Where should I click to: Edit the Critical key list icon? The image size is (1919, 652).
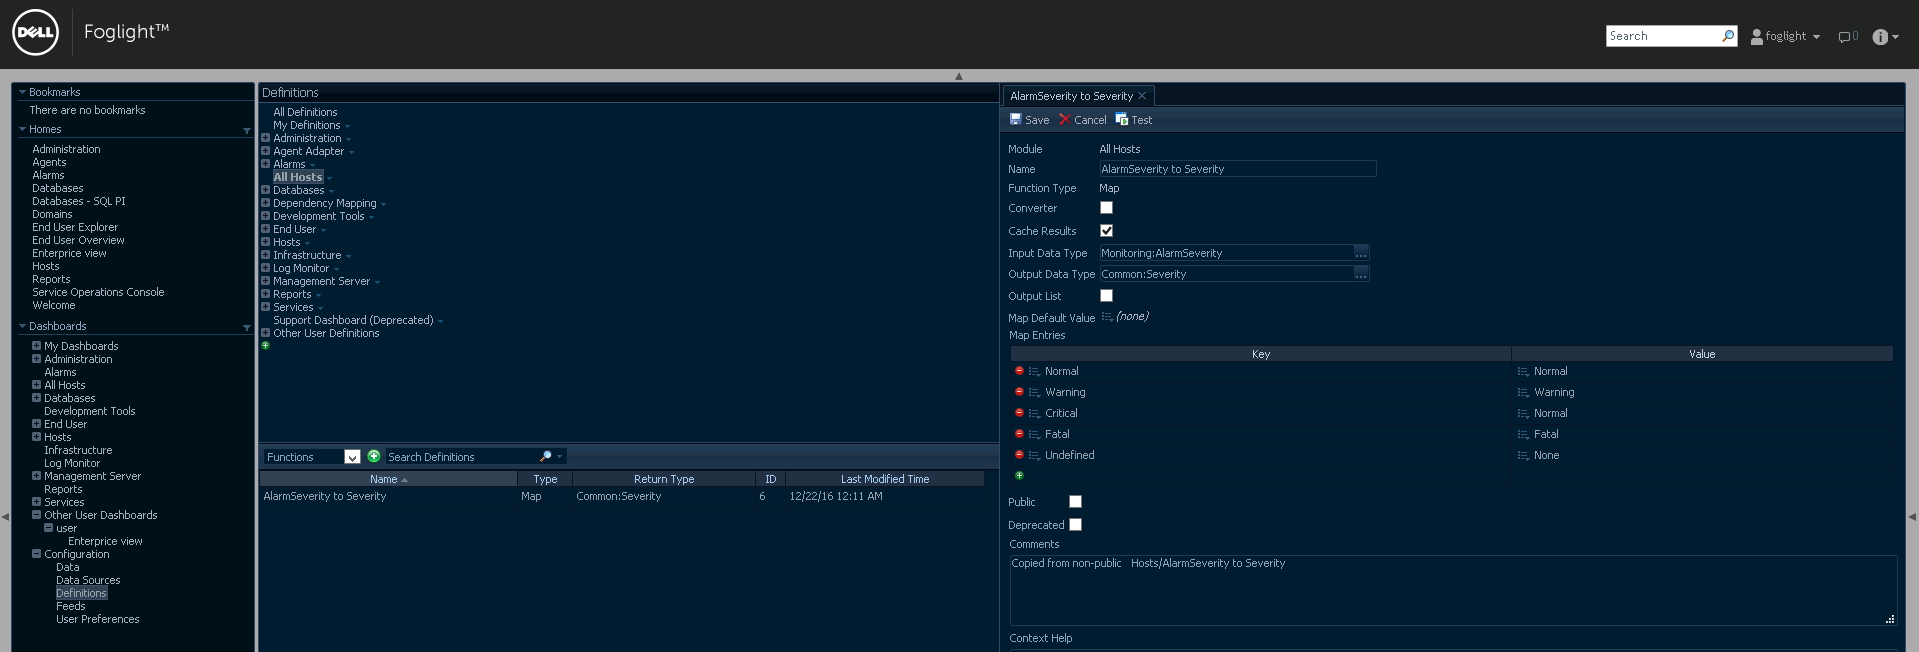[1034, 414]
